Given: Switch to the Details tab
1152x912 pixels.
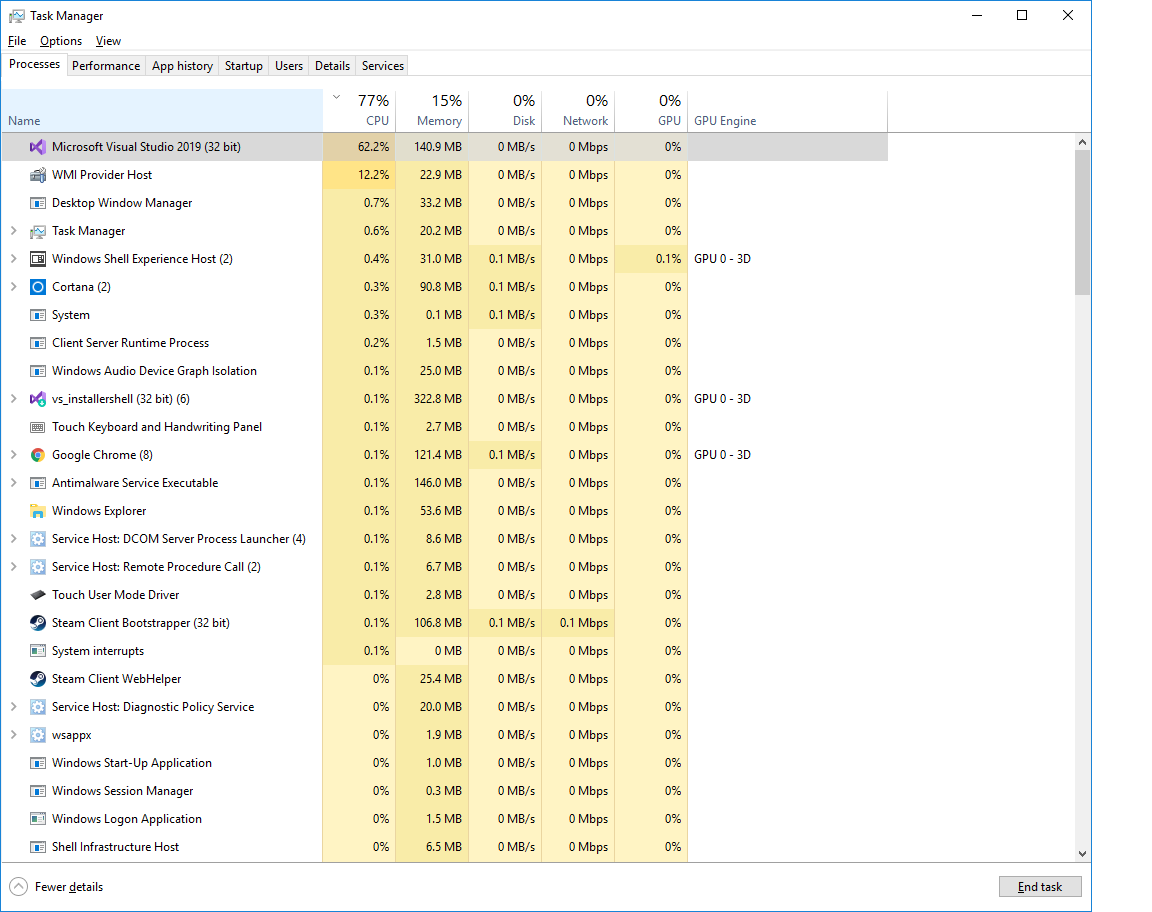Looking at the screenshot, I should (332, 66).
